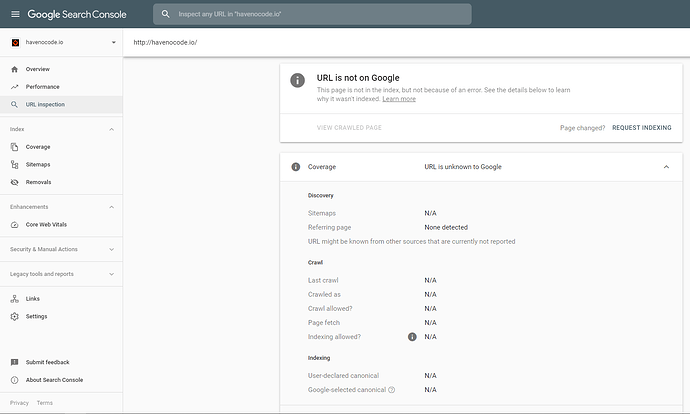The width and height of the screenshot is (690, 414).
Task: Click VIEW CRAWLED PAGE
Action: 349,128
